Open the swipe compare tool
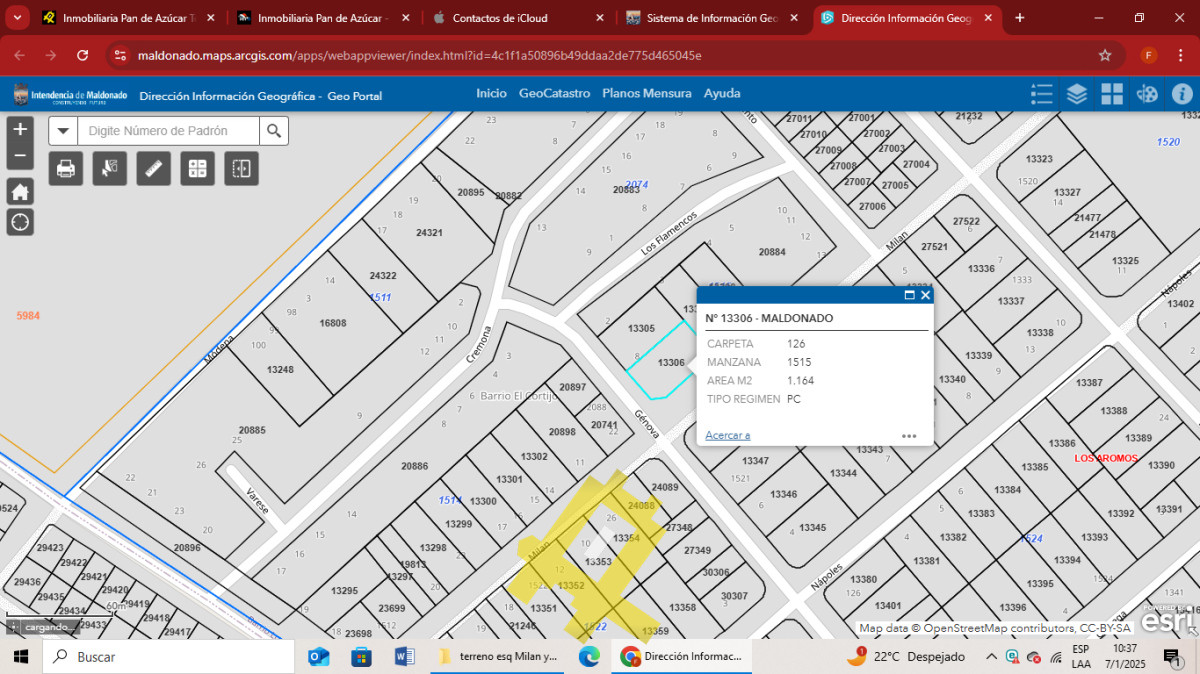 (241, 168)
